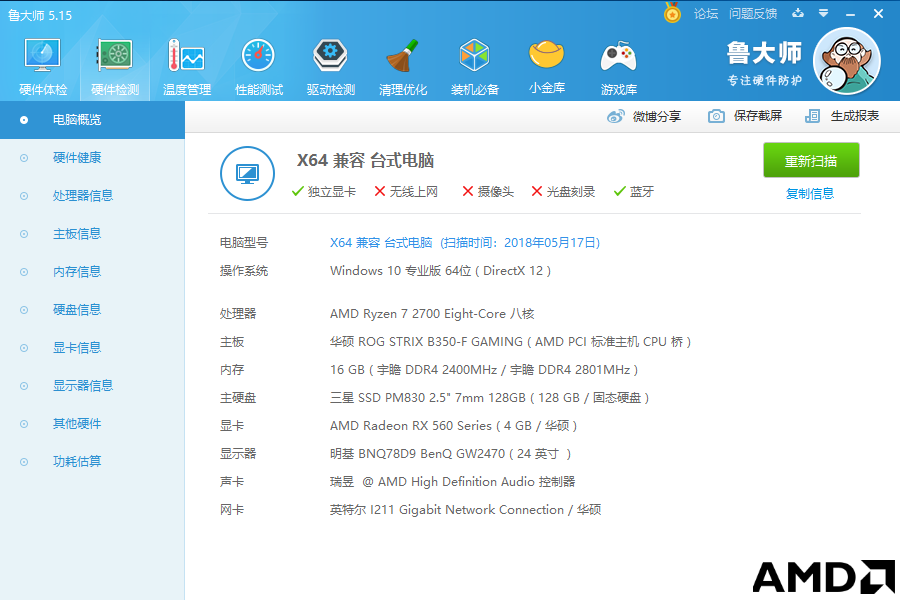Click the Weibo share icon

[616, 117]
